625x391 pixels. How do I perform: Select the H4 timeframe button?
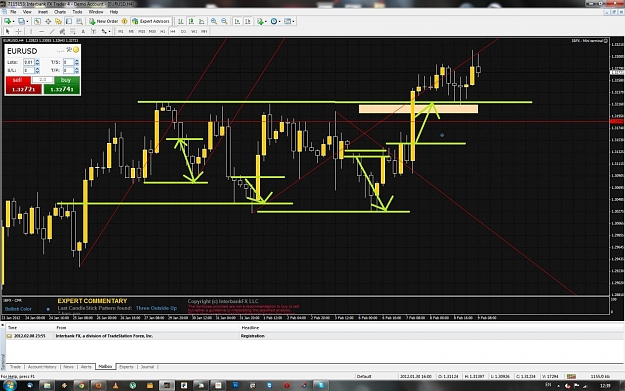pos(173,31)
